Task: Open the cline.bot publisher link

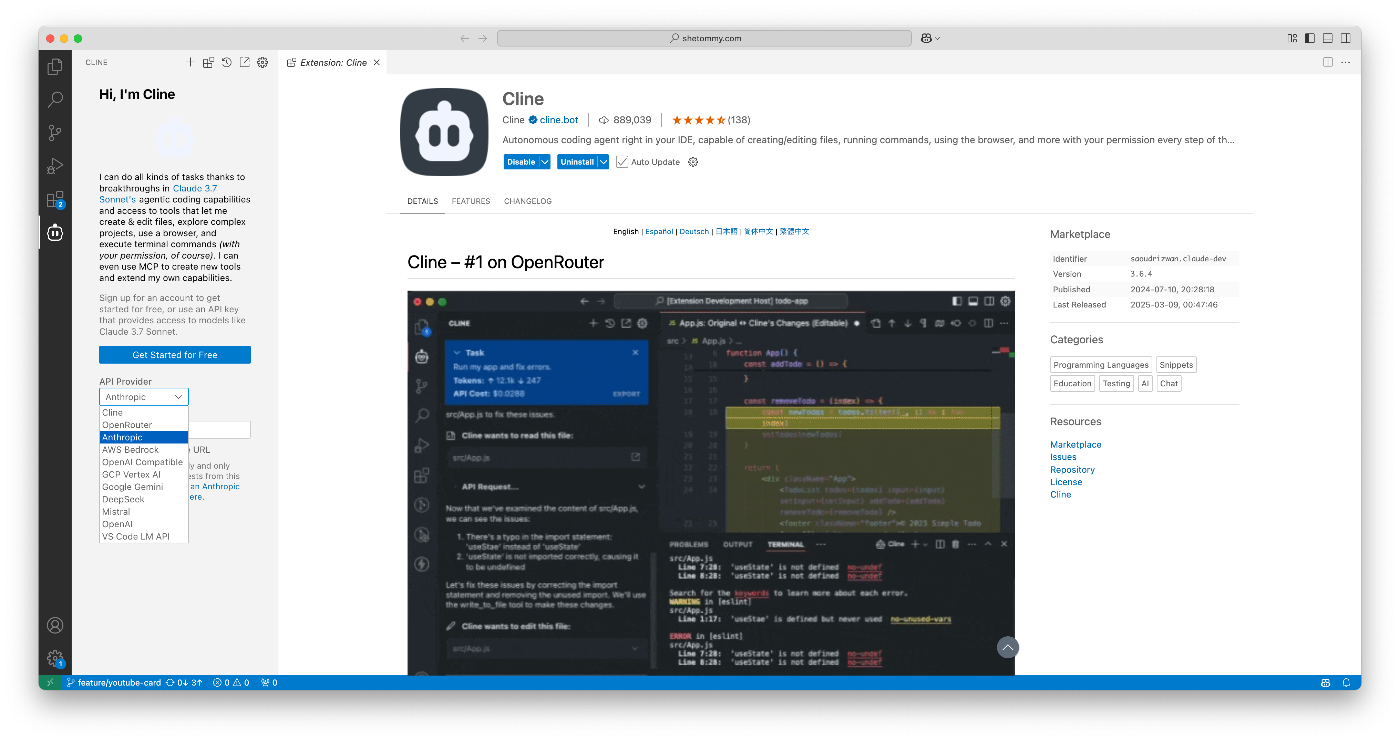Action: [x=559, y=120]
